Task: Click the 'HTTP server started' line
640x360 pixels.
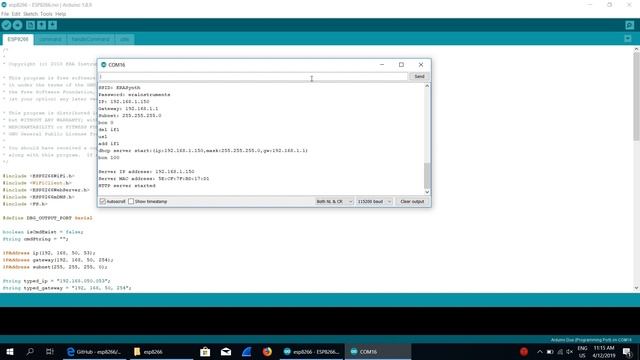Action: (127, 186)
